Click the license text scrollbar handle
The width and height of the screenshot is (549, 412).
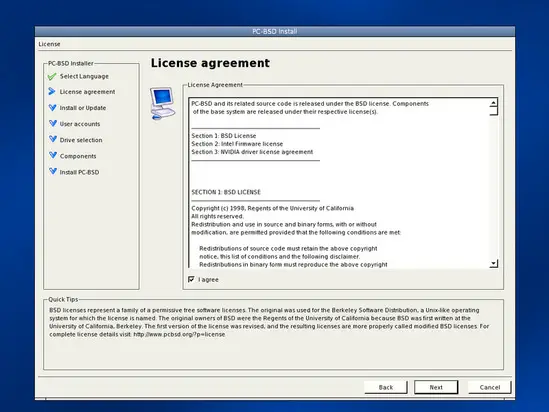coord(493,111)
